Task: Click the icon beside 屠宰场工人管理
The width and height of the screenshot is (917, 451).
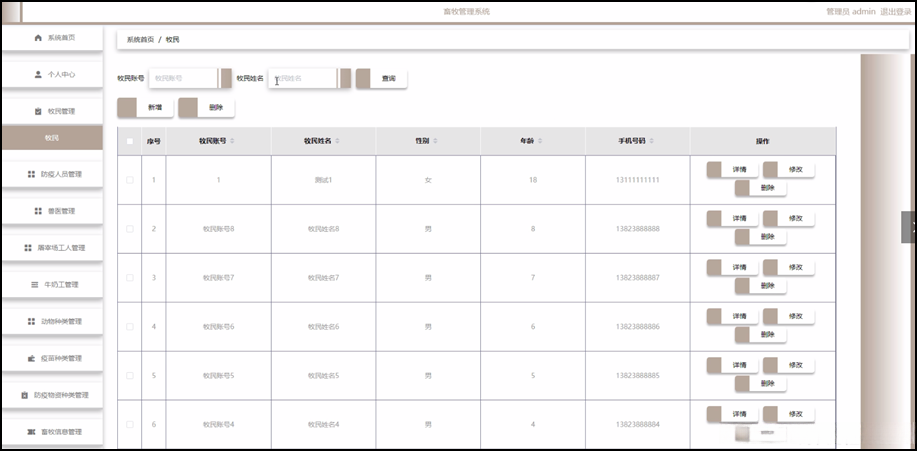Action: click(x=28, y=248)
